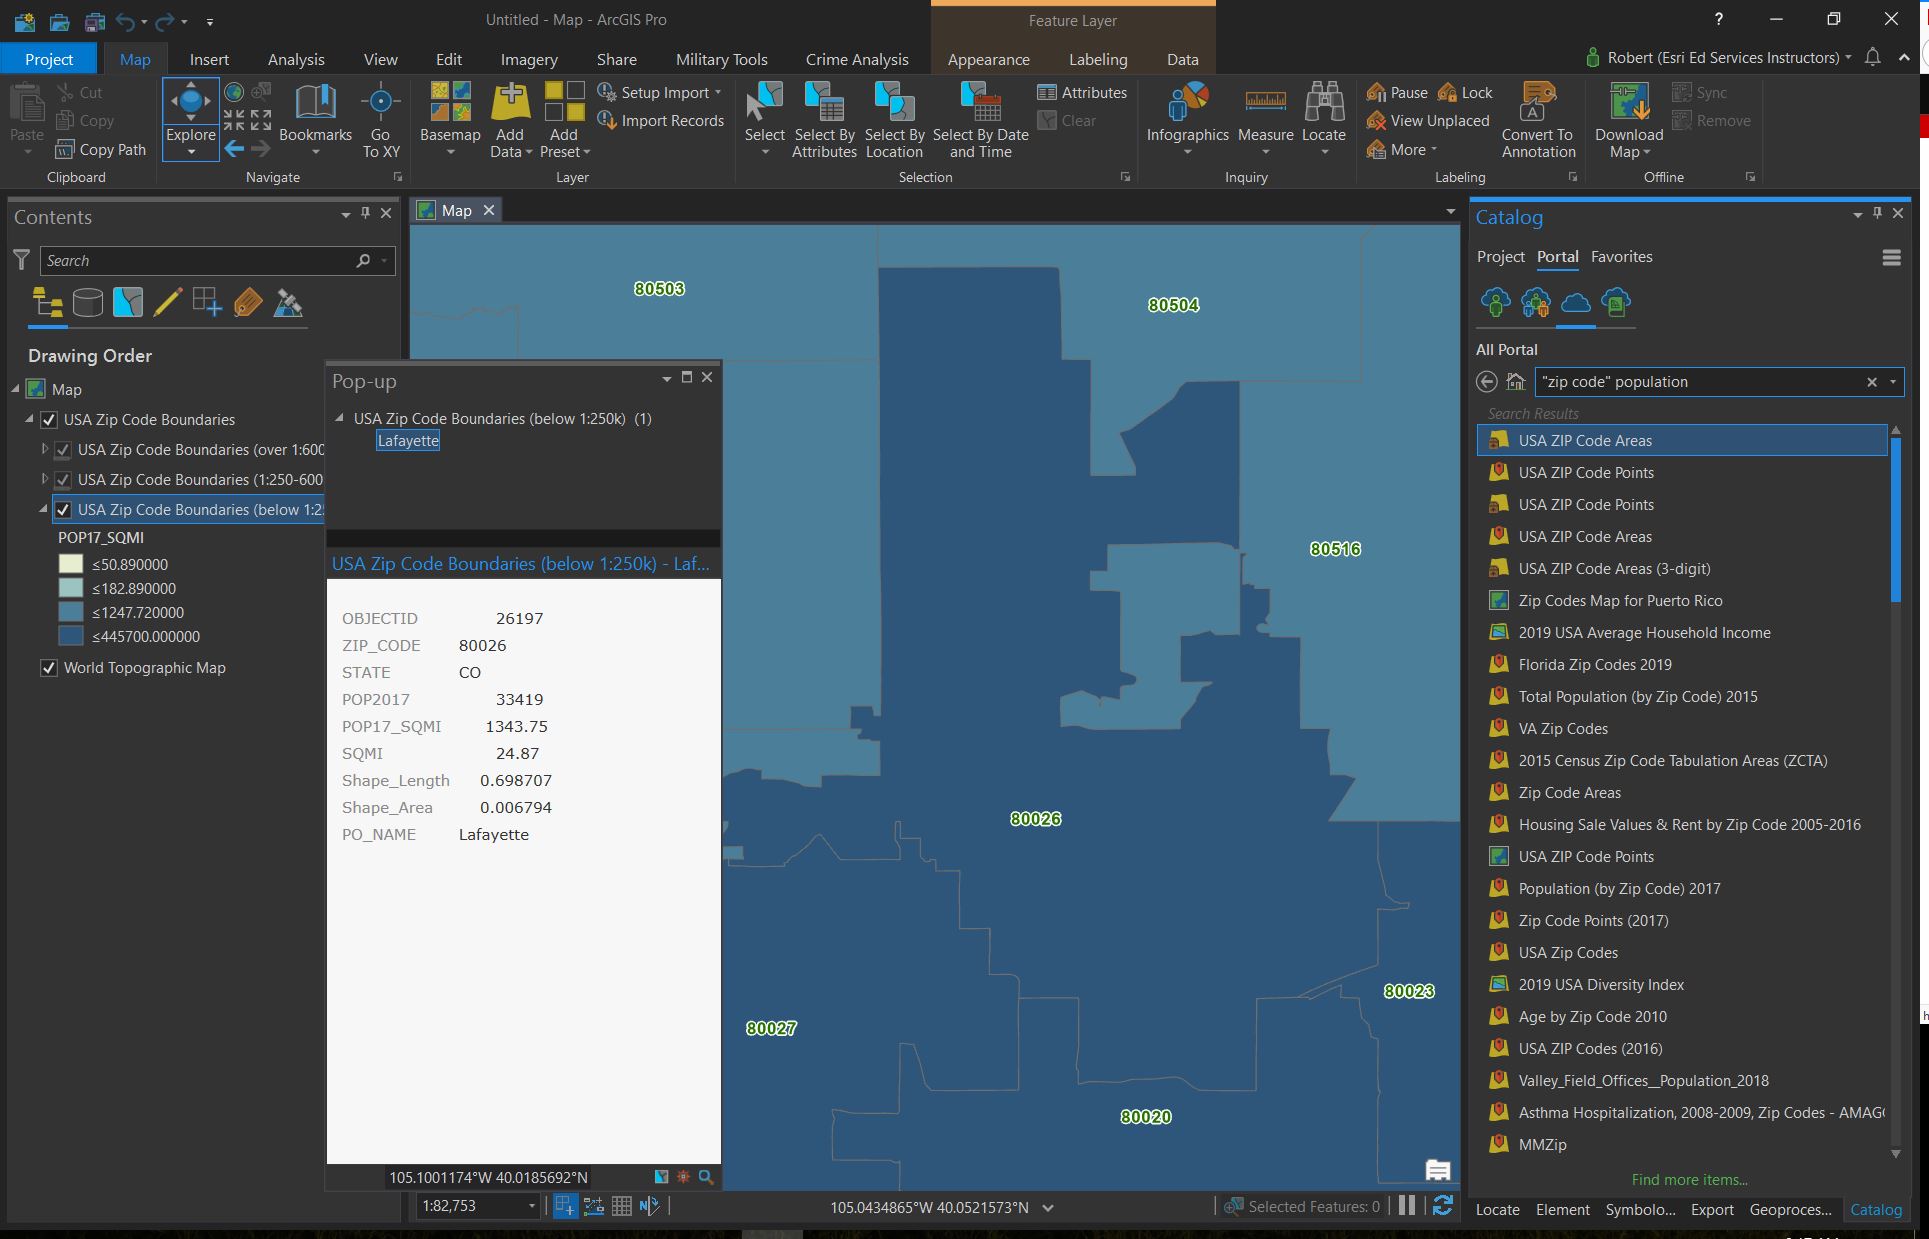Clear the catalog search text
The height and width of the screenshot is (1239, 1929).
[1872, 382]
